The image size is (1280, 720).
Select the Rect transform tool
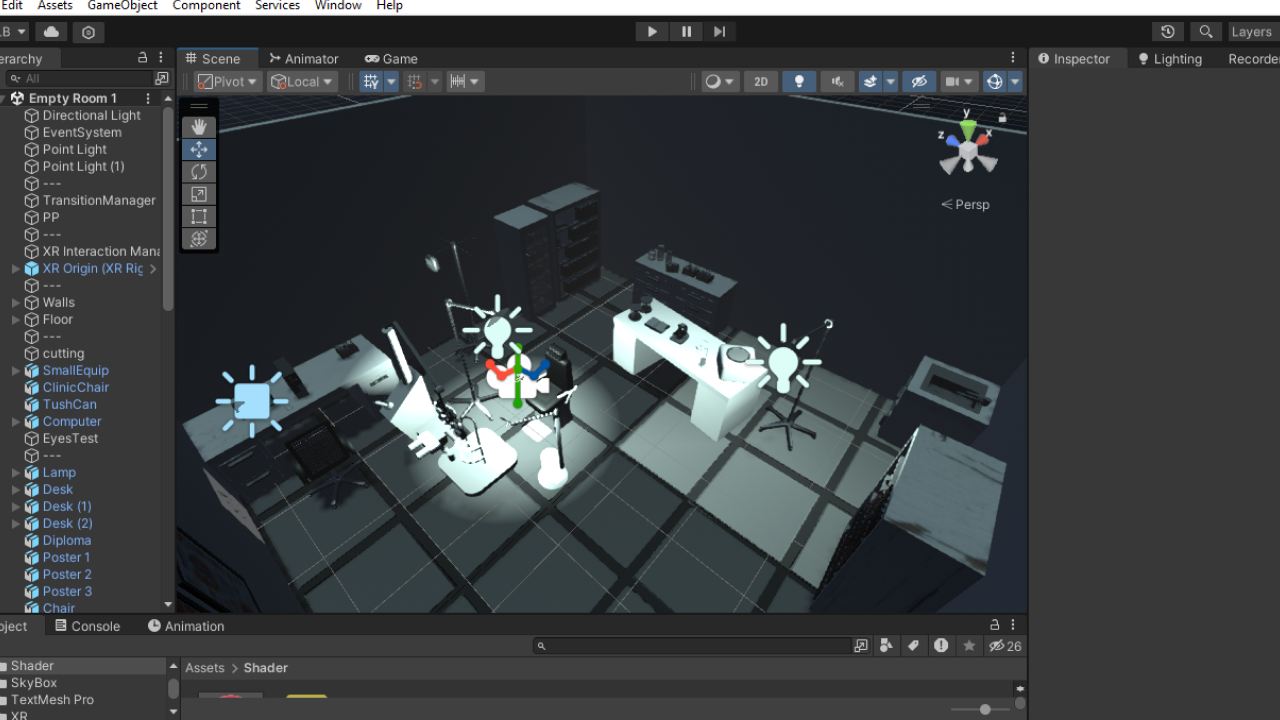tap(199, 216)
